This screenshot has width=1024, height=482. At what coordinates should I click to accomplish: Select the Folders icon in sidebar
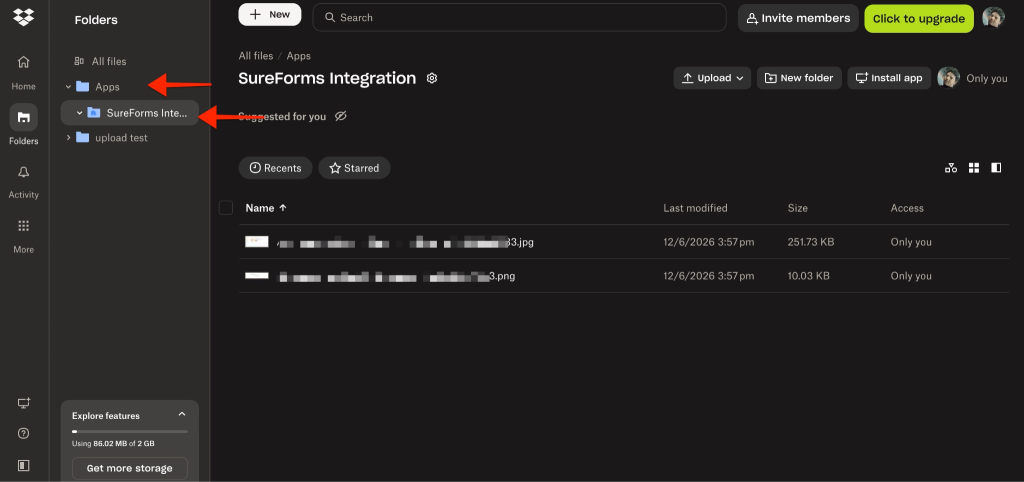24,118
